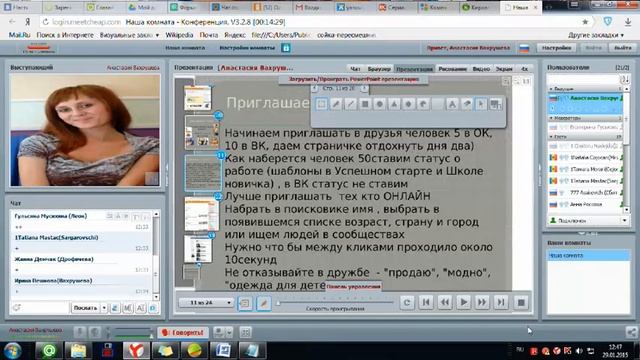Collapse the Гости group in users list

click(551, 136)
